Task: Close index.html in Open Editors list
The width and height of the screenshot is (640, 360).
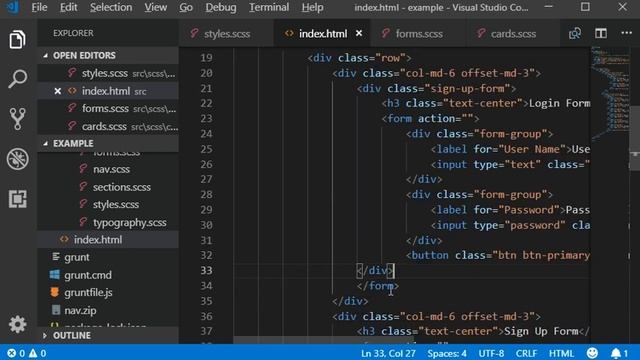Action: click(58, 91)
